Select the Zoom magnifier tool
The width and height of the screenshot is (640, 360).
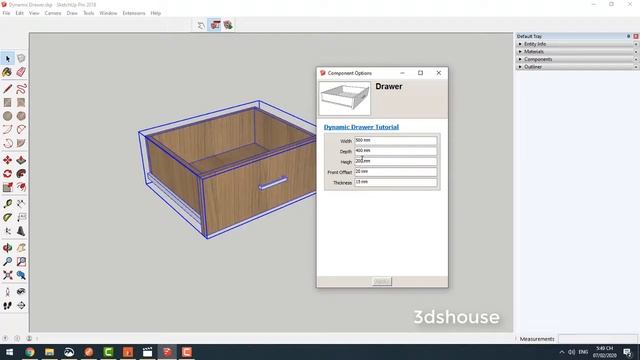[8, 262]
